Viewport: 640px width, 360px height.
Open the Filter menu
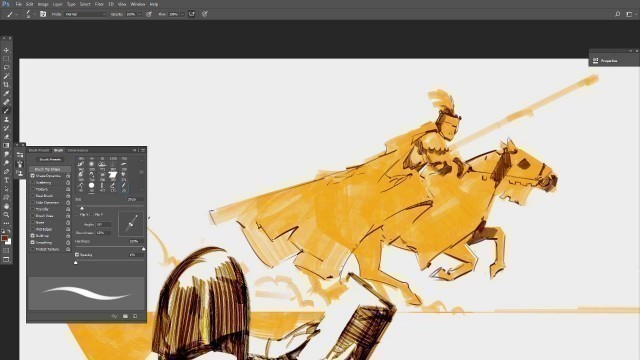99,4
